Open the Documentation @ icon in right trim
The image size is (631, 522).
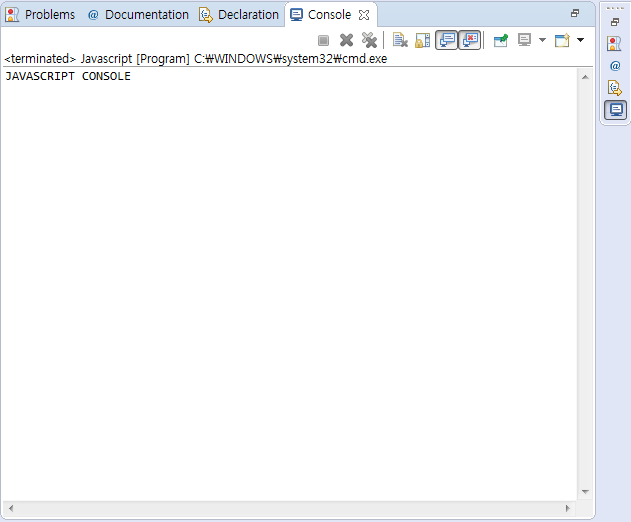click(x=615, y=66)
